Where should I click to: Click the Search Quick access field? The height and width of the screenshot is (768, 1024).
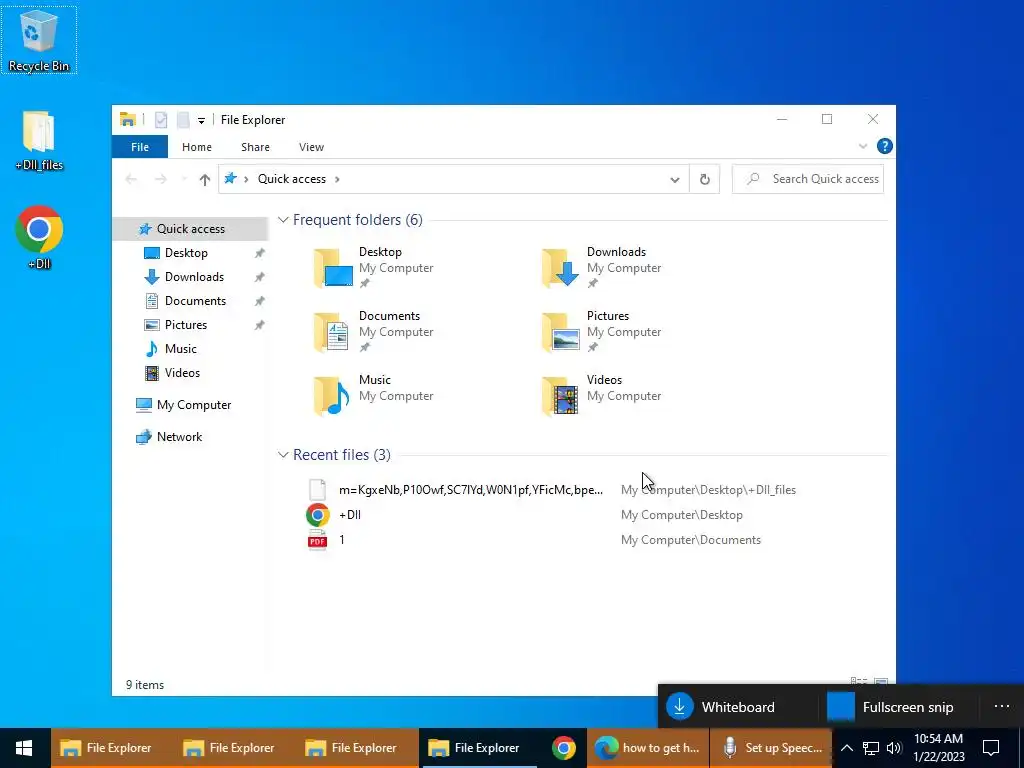[x=808, y=179]
